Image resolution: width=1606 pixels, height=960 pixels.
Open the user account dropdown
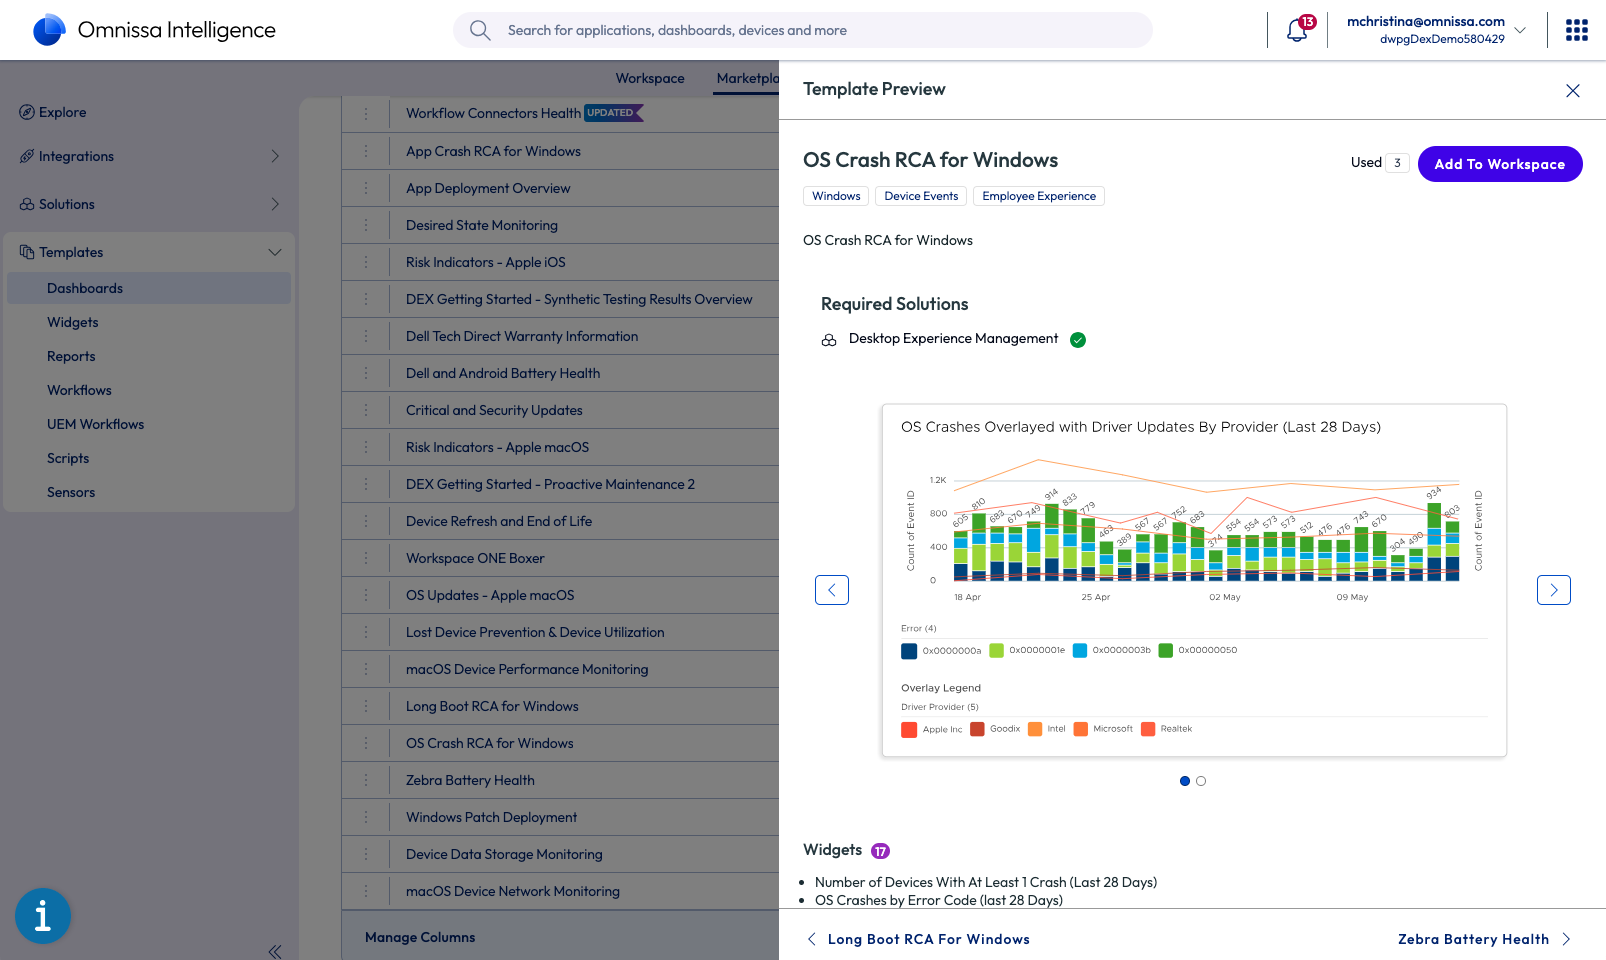click(x=1520, y=30)
